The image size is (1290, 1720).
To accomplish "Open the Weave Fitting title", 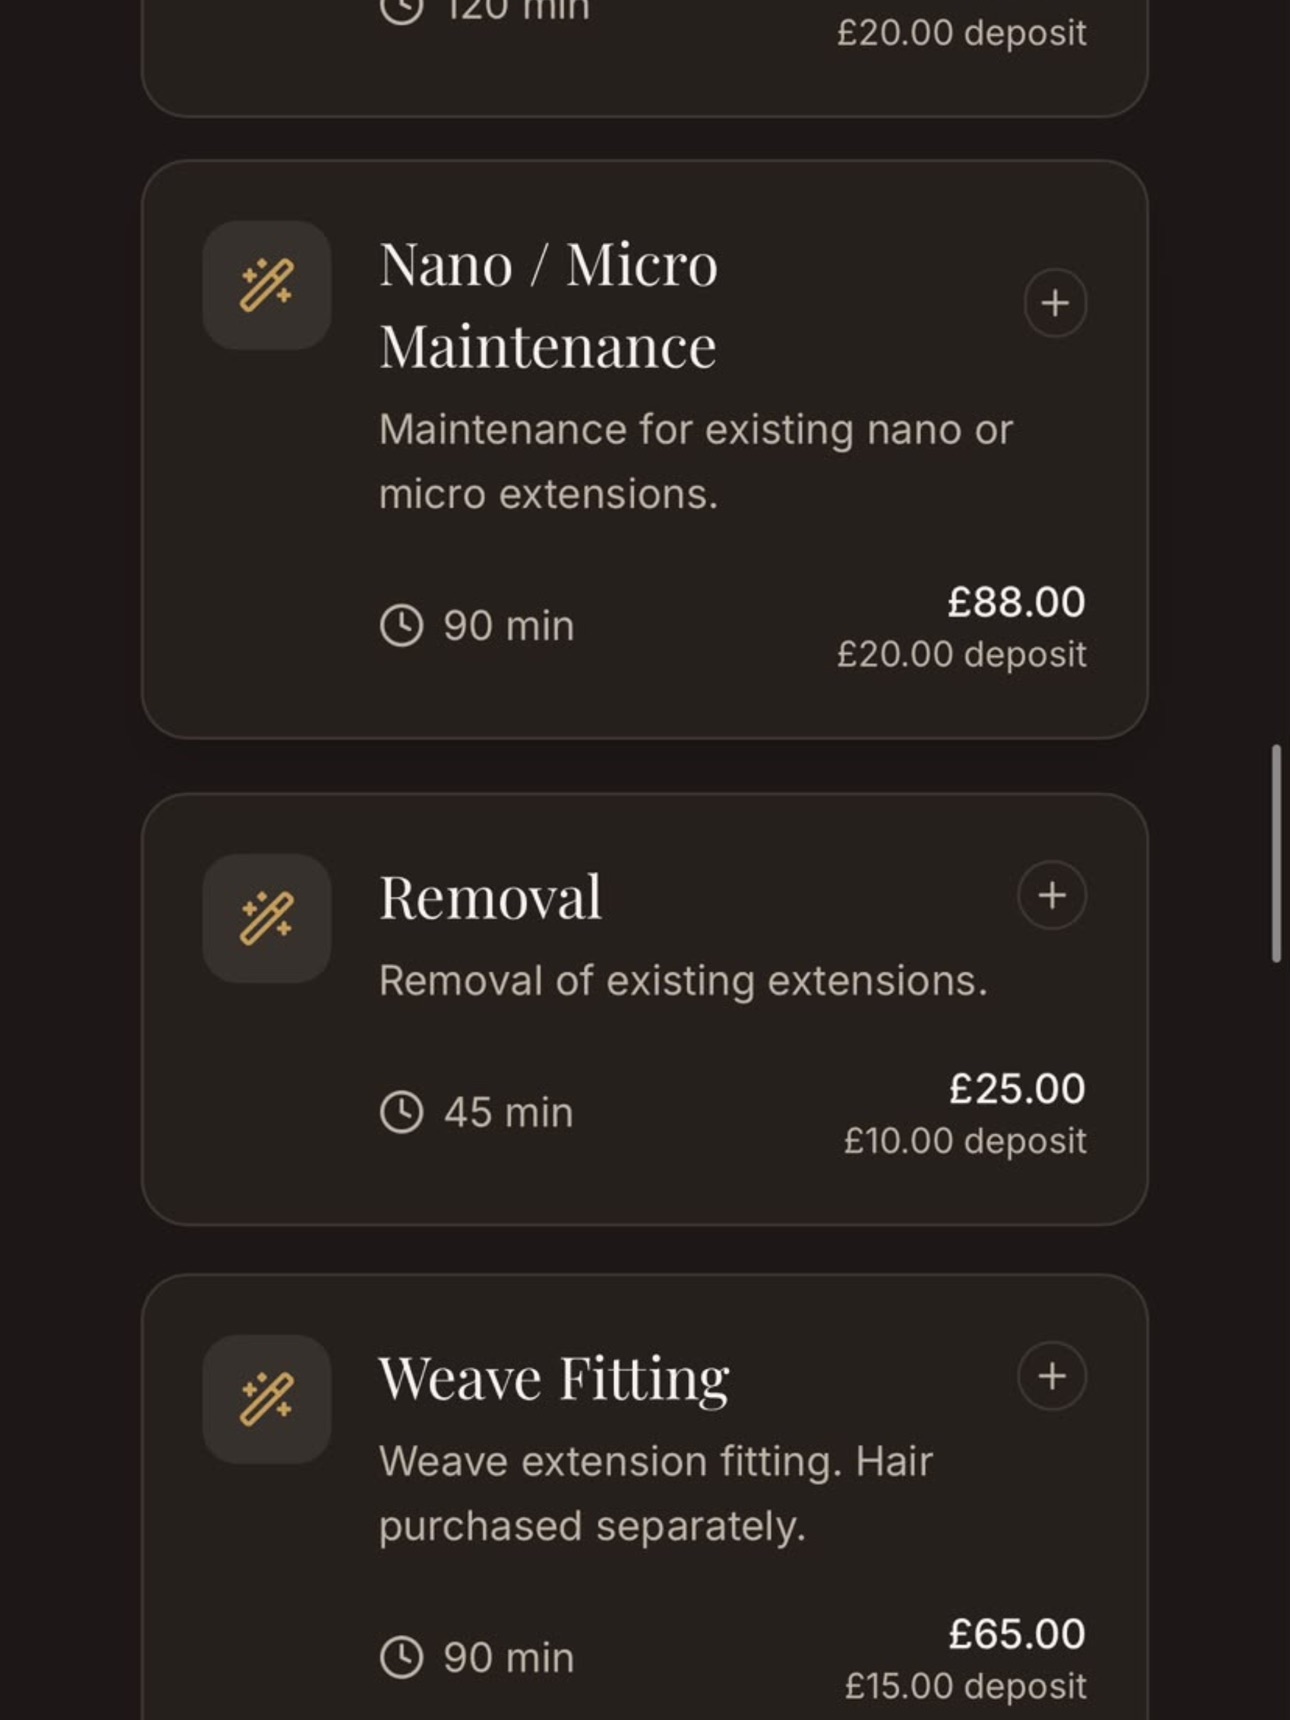I will click(554, 1378).
